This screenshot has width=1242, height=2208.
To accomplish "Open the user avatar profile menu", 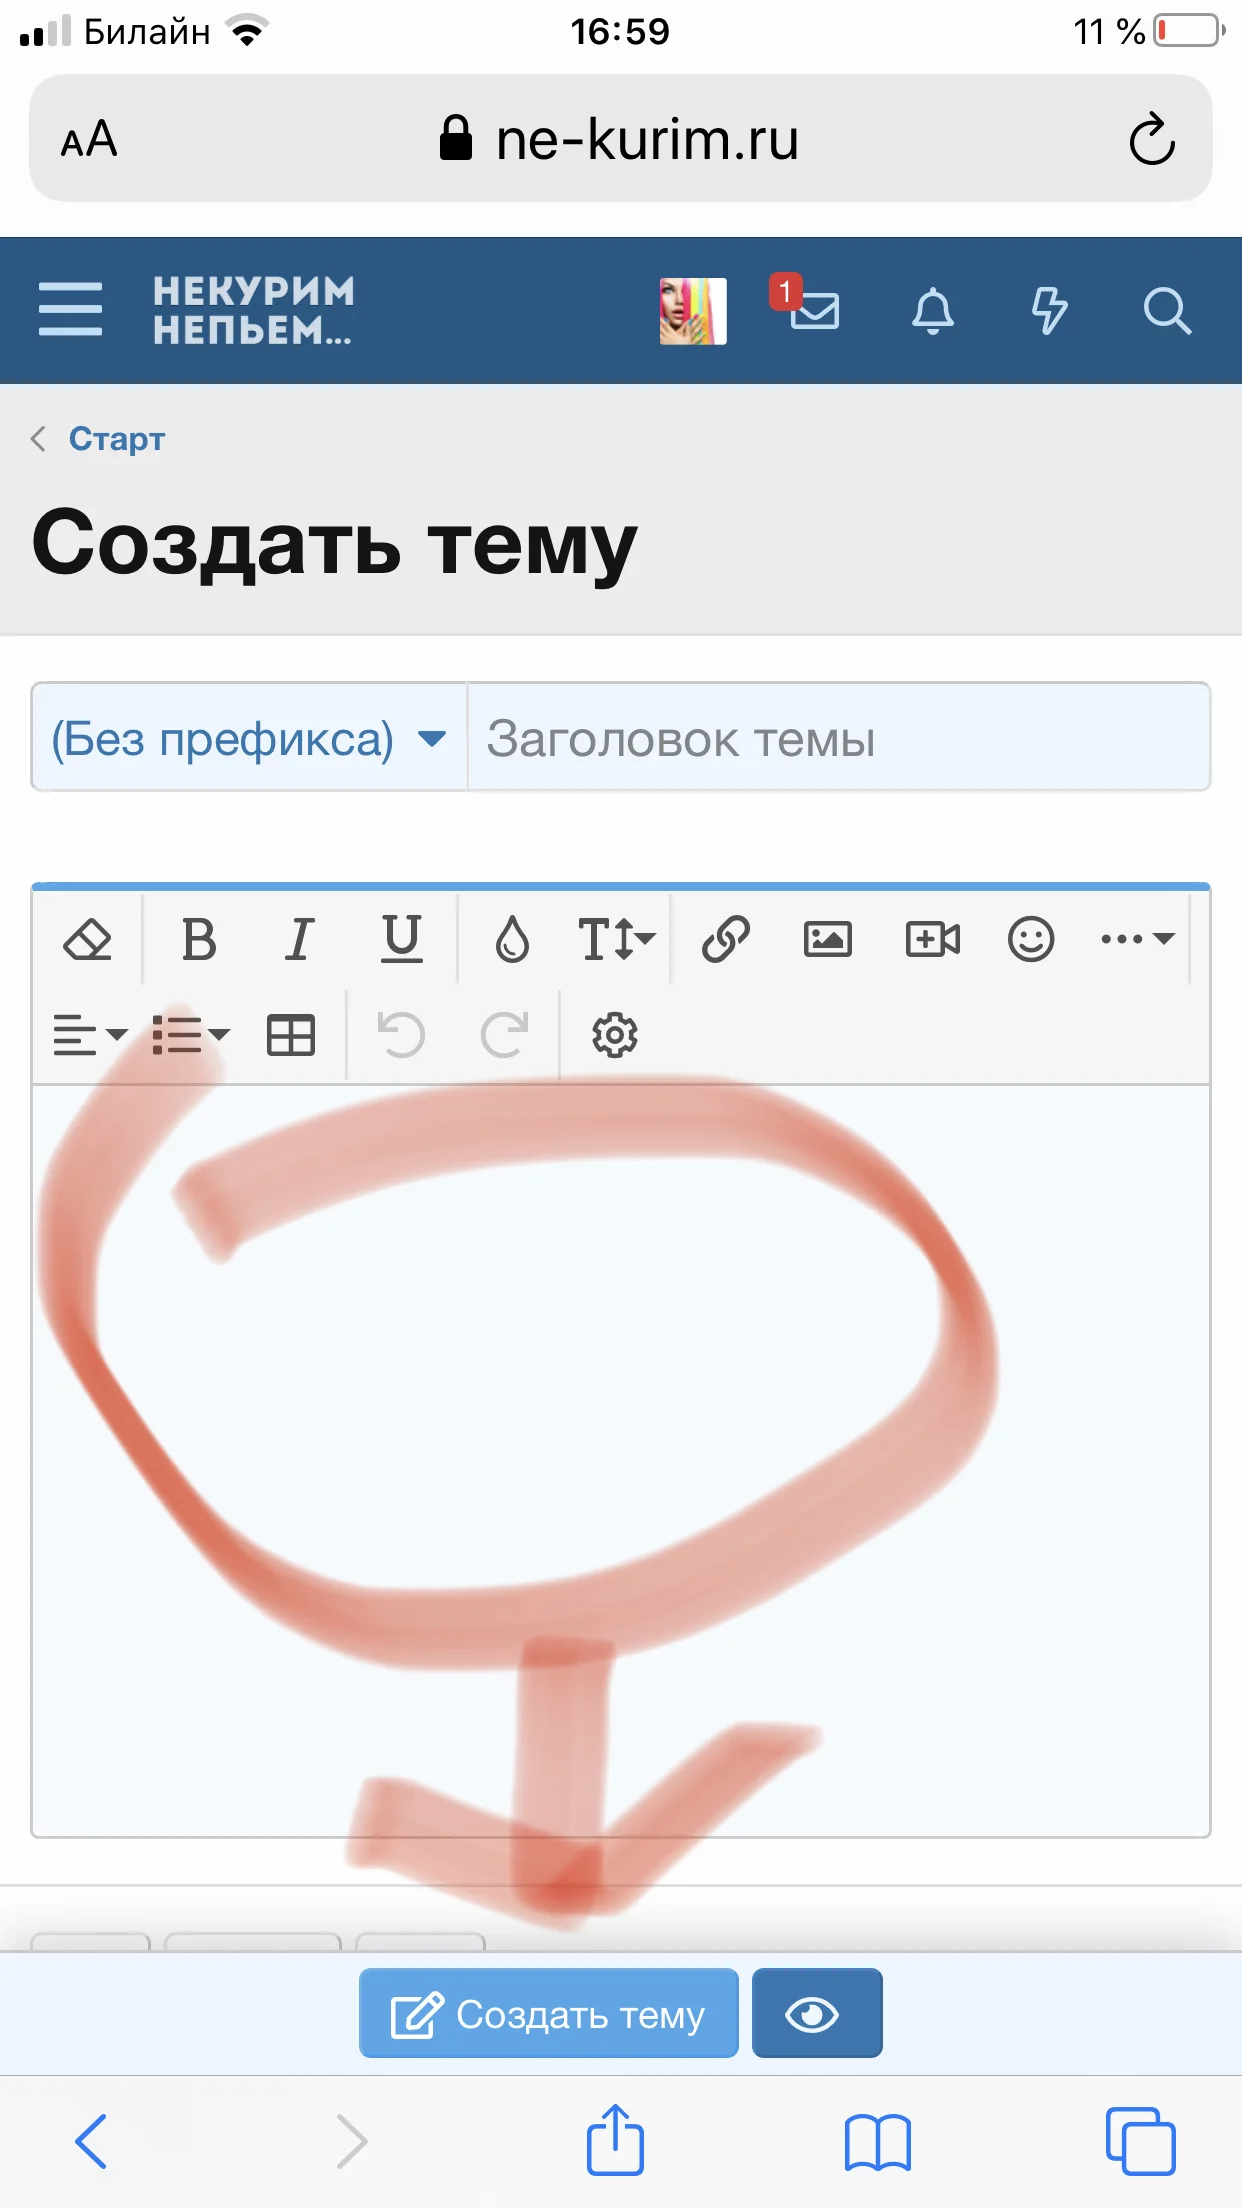I will 693,311.
